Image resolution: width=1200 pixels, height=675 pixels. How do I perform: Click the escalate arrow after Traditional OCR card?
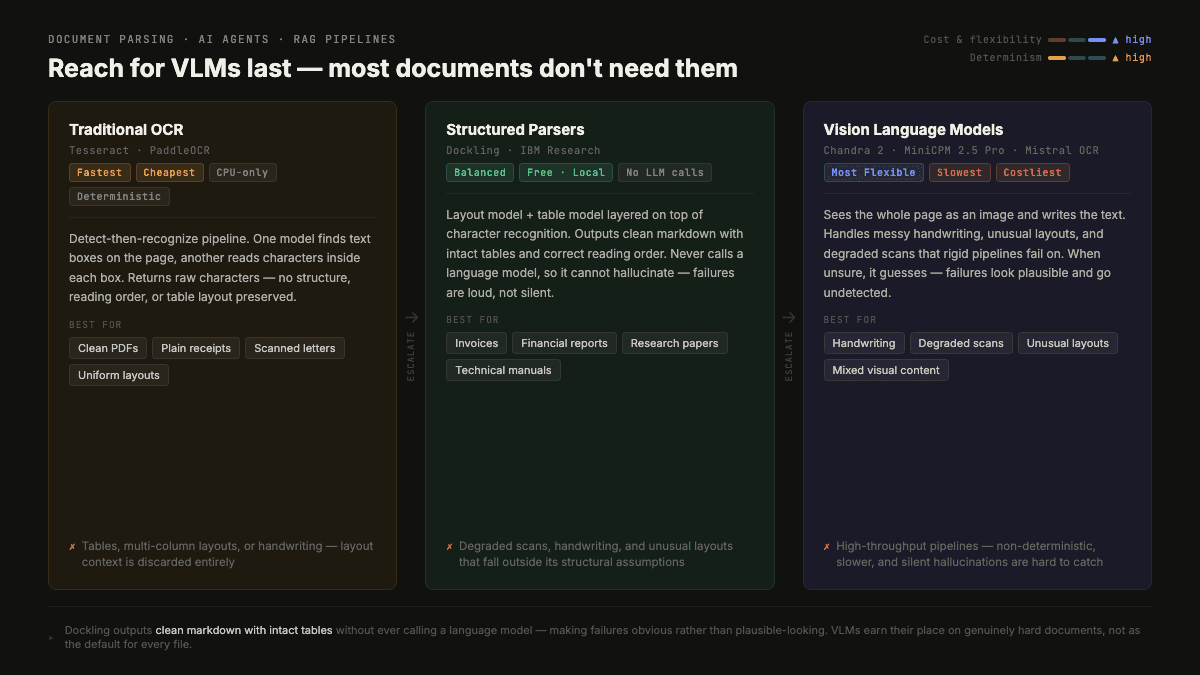(411, 318)
